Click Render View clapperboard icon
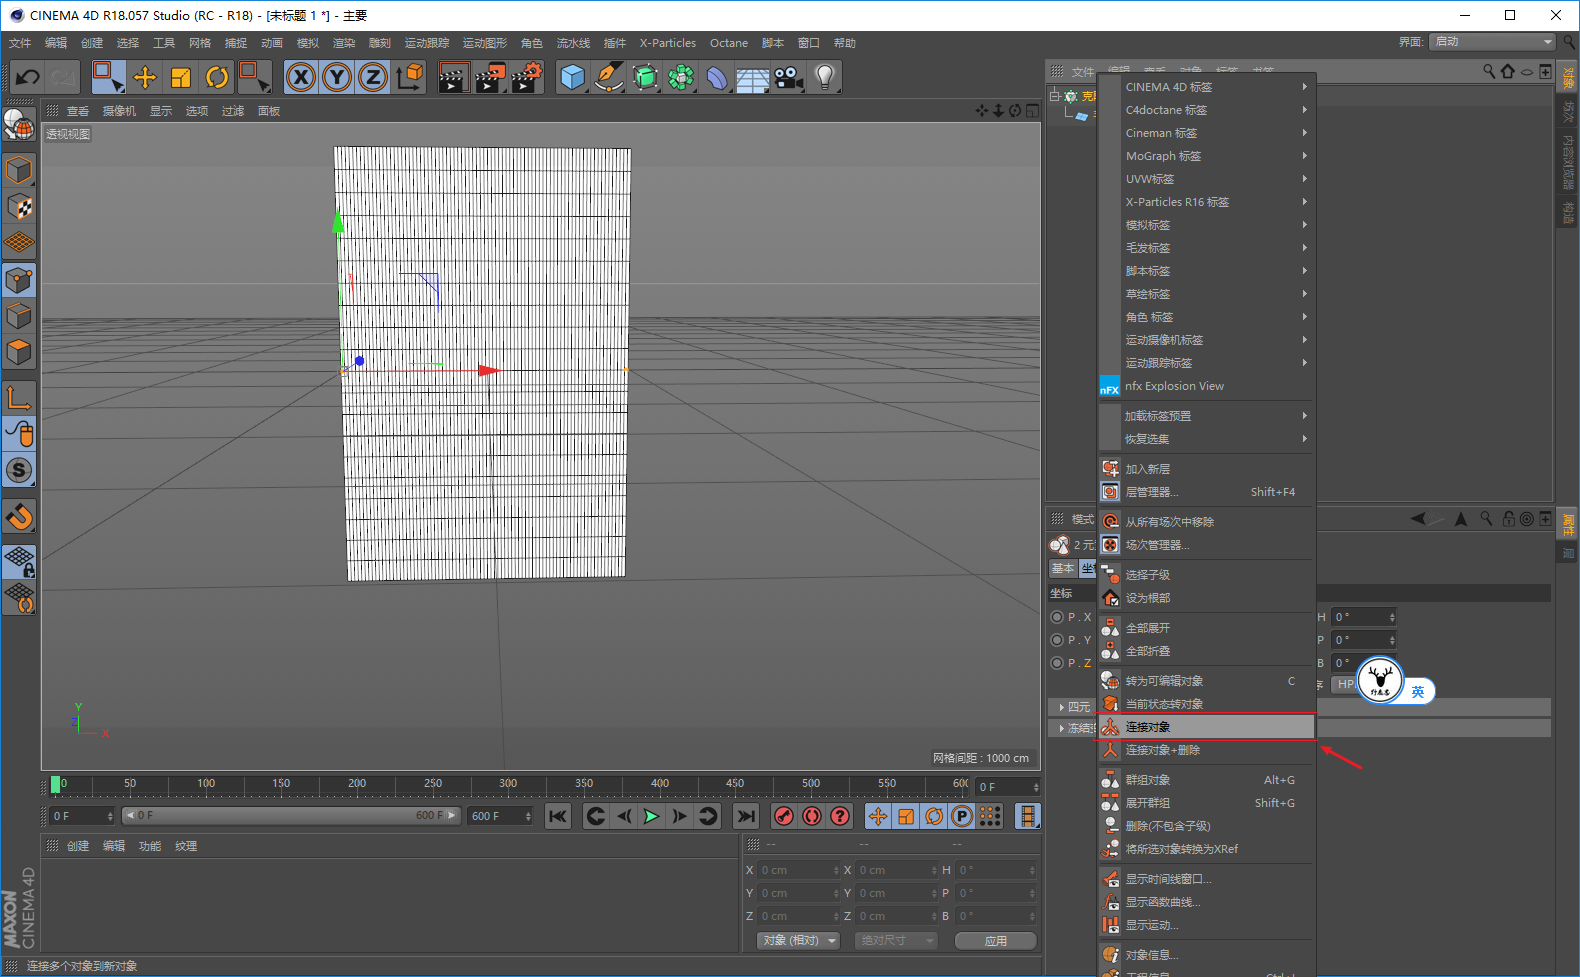 pyautogui.click(x=453, y=77)
